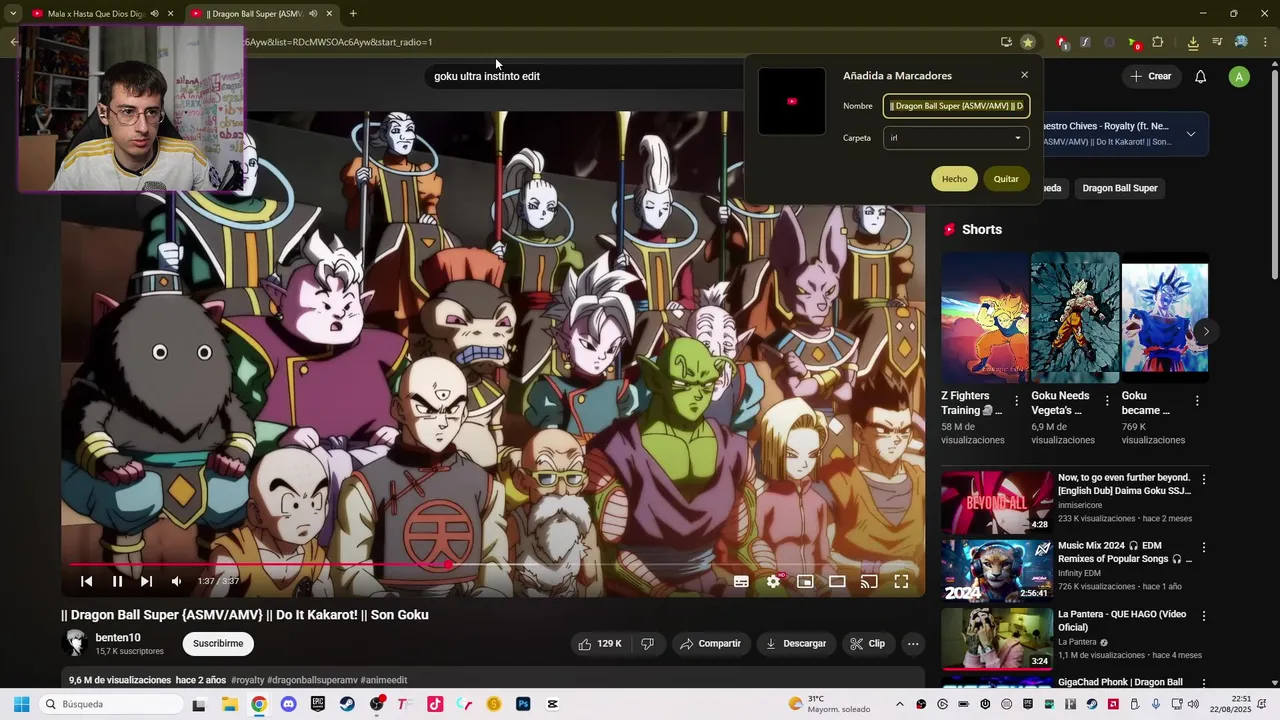Viewport: 1280px width, 720px height.
Task: Open Music Mix 2024 EDM video title
Action: [1125, 552]
